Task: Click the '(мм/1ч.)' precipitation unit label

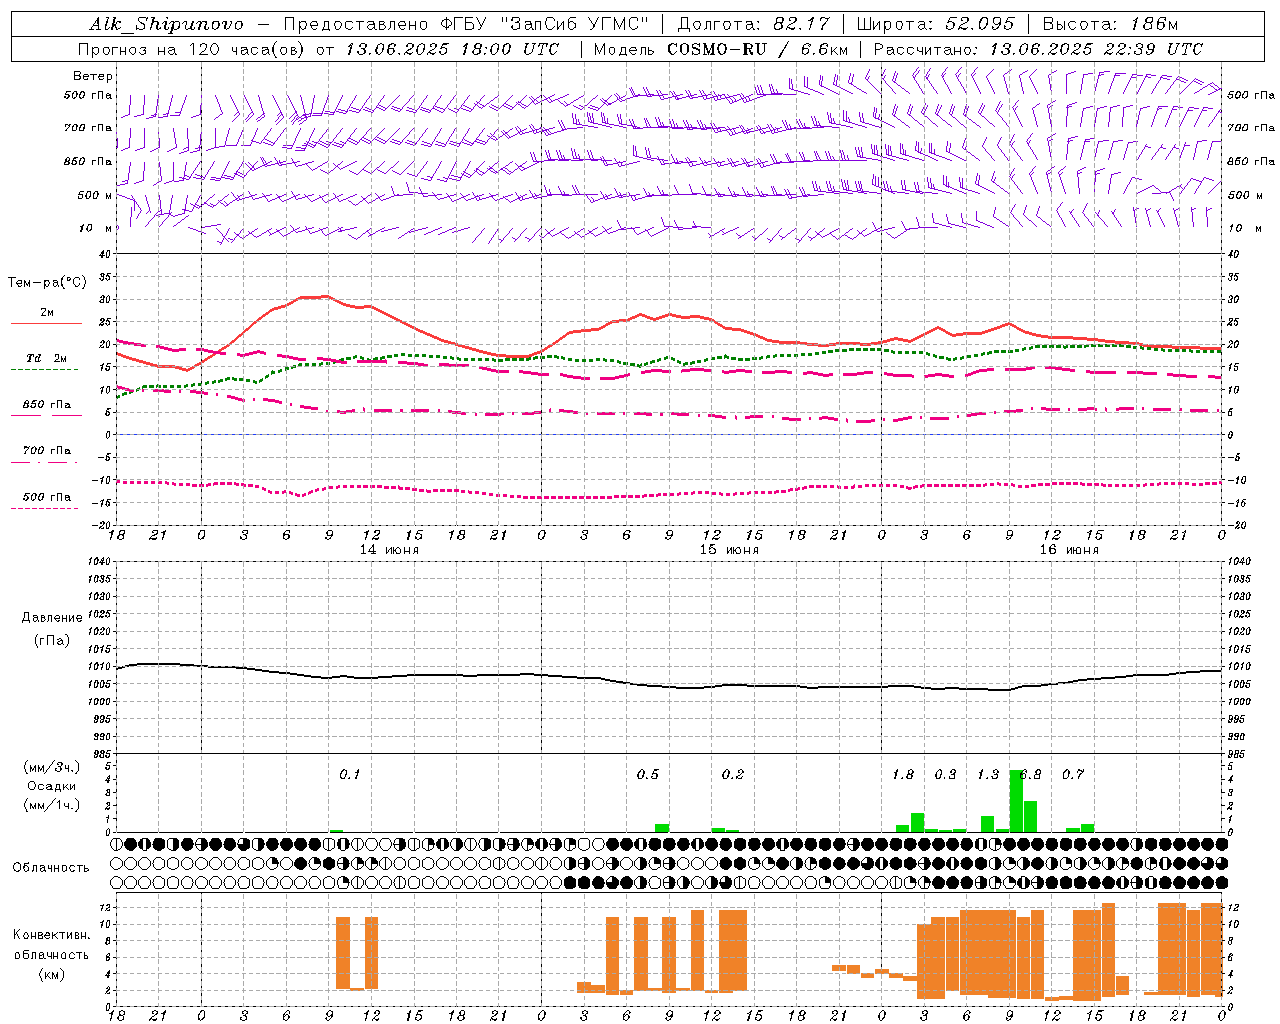Action: point(51,805)
